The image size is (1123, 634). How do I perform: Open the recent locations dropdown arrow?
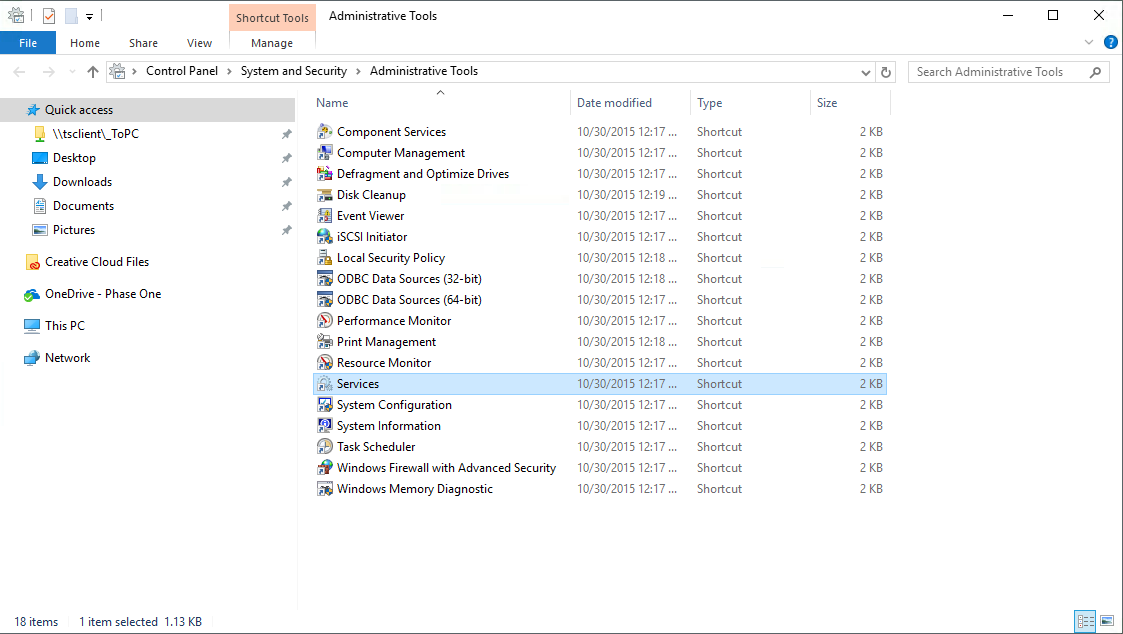pos(72,72)
